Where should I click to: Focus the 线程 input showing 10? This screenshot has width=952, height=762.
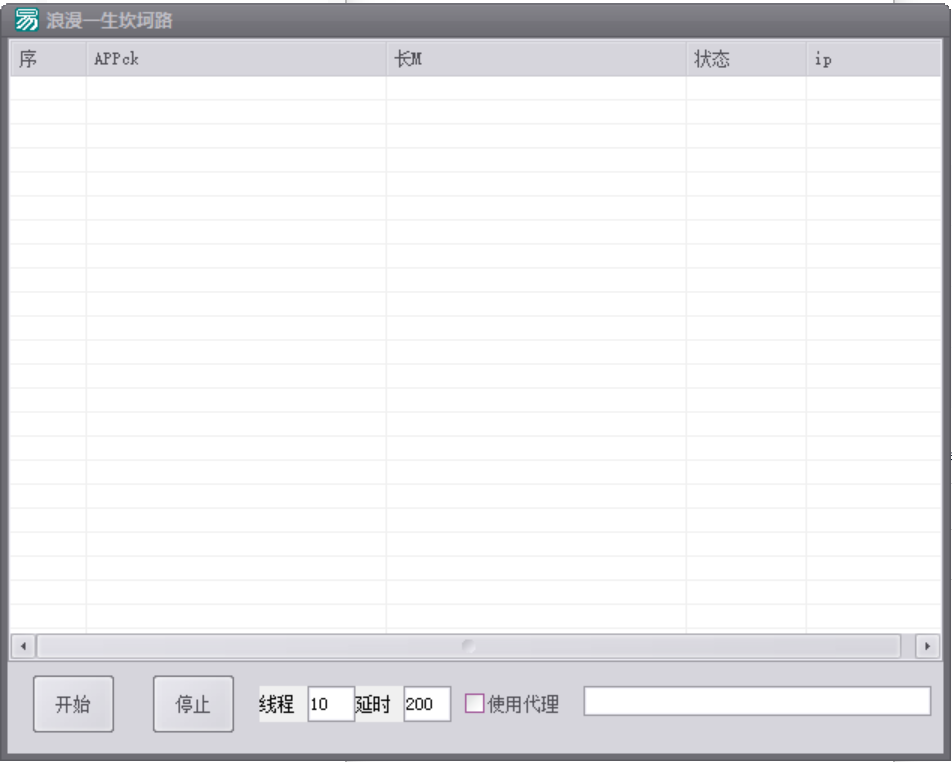(330, 704)
